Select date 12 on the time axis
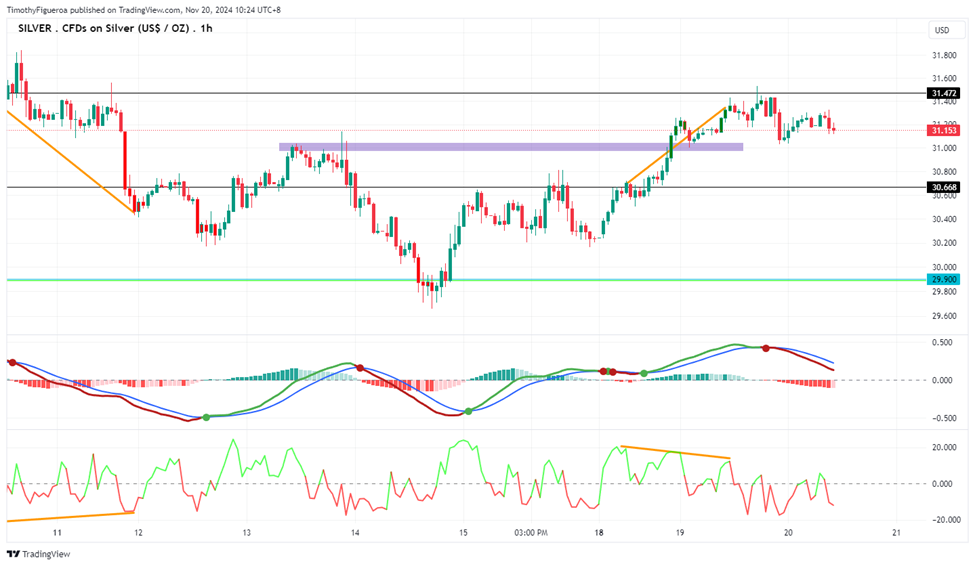975x566 pixels. pyautogui.click(x=138, y=532)
